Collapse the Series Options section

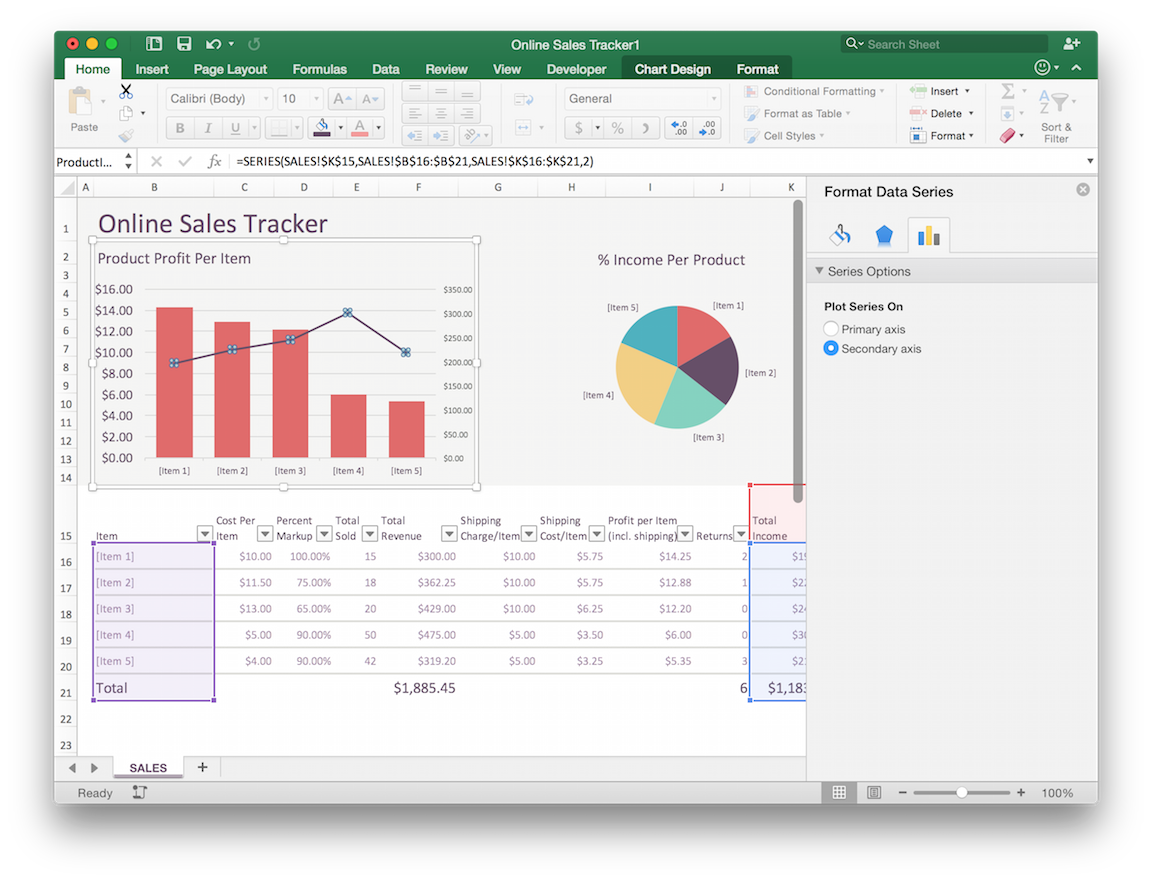tap(819, 271)
